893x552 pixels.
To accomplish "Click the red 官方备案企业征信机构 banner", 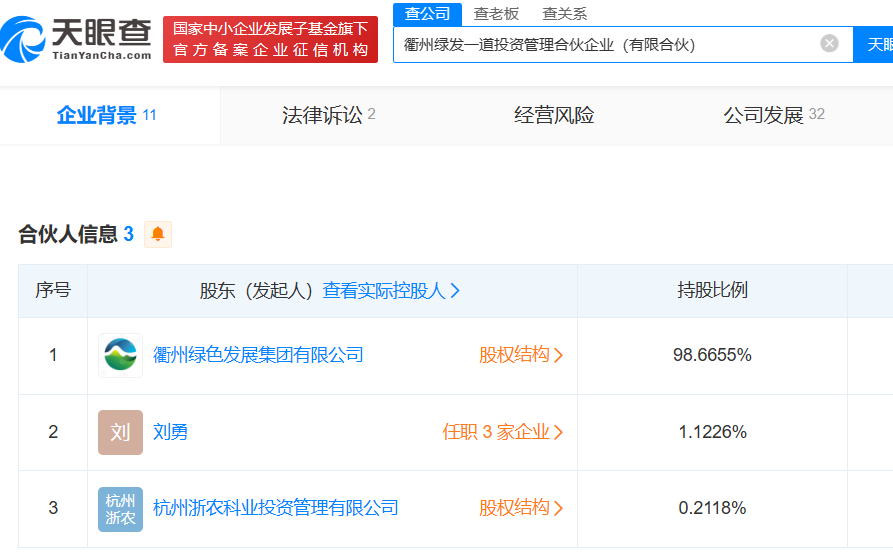I will pyautogui.click(x=271, y=39).
